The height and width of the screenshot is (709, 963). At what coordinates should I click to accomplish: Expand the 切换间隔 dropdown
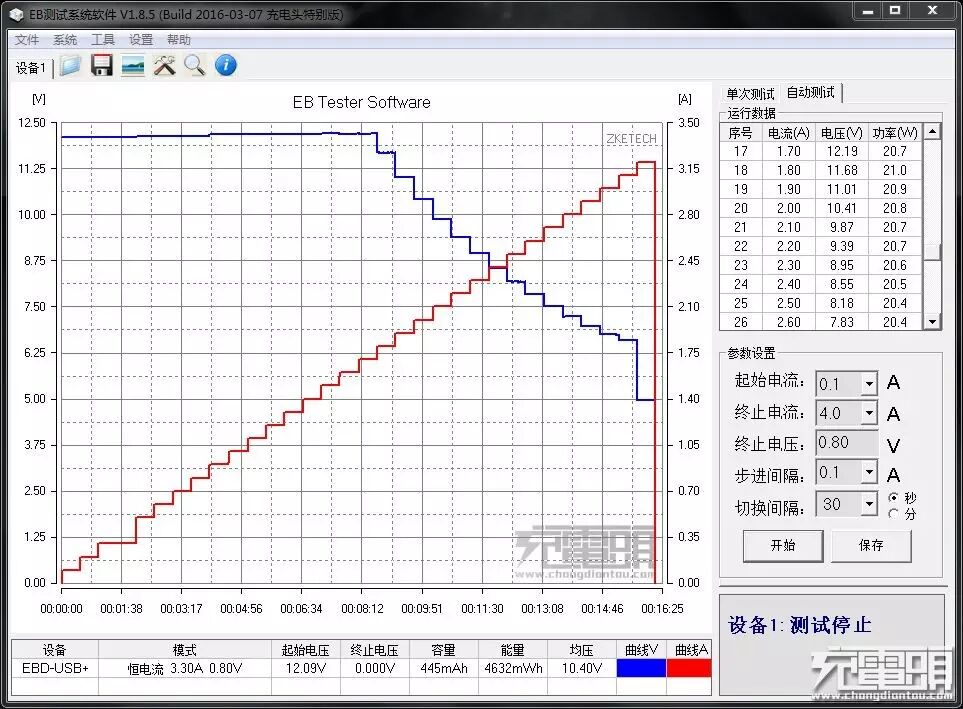(x=869, y=504)
